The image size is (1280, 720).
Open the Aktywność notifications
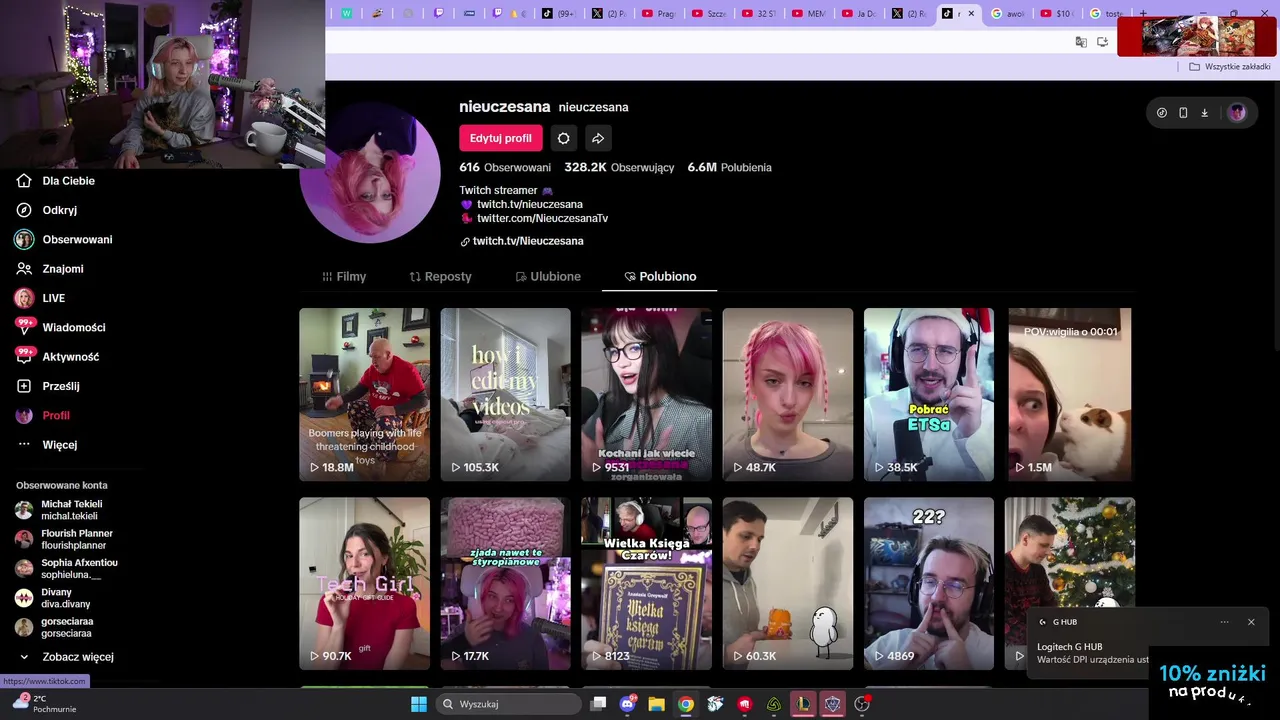[x=57, y=356]
